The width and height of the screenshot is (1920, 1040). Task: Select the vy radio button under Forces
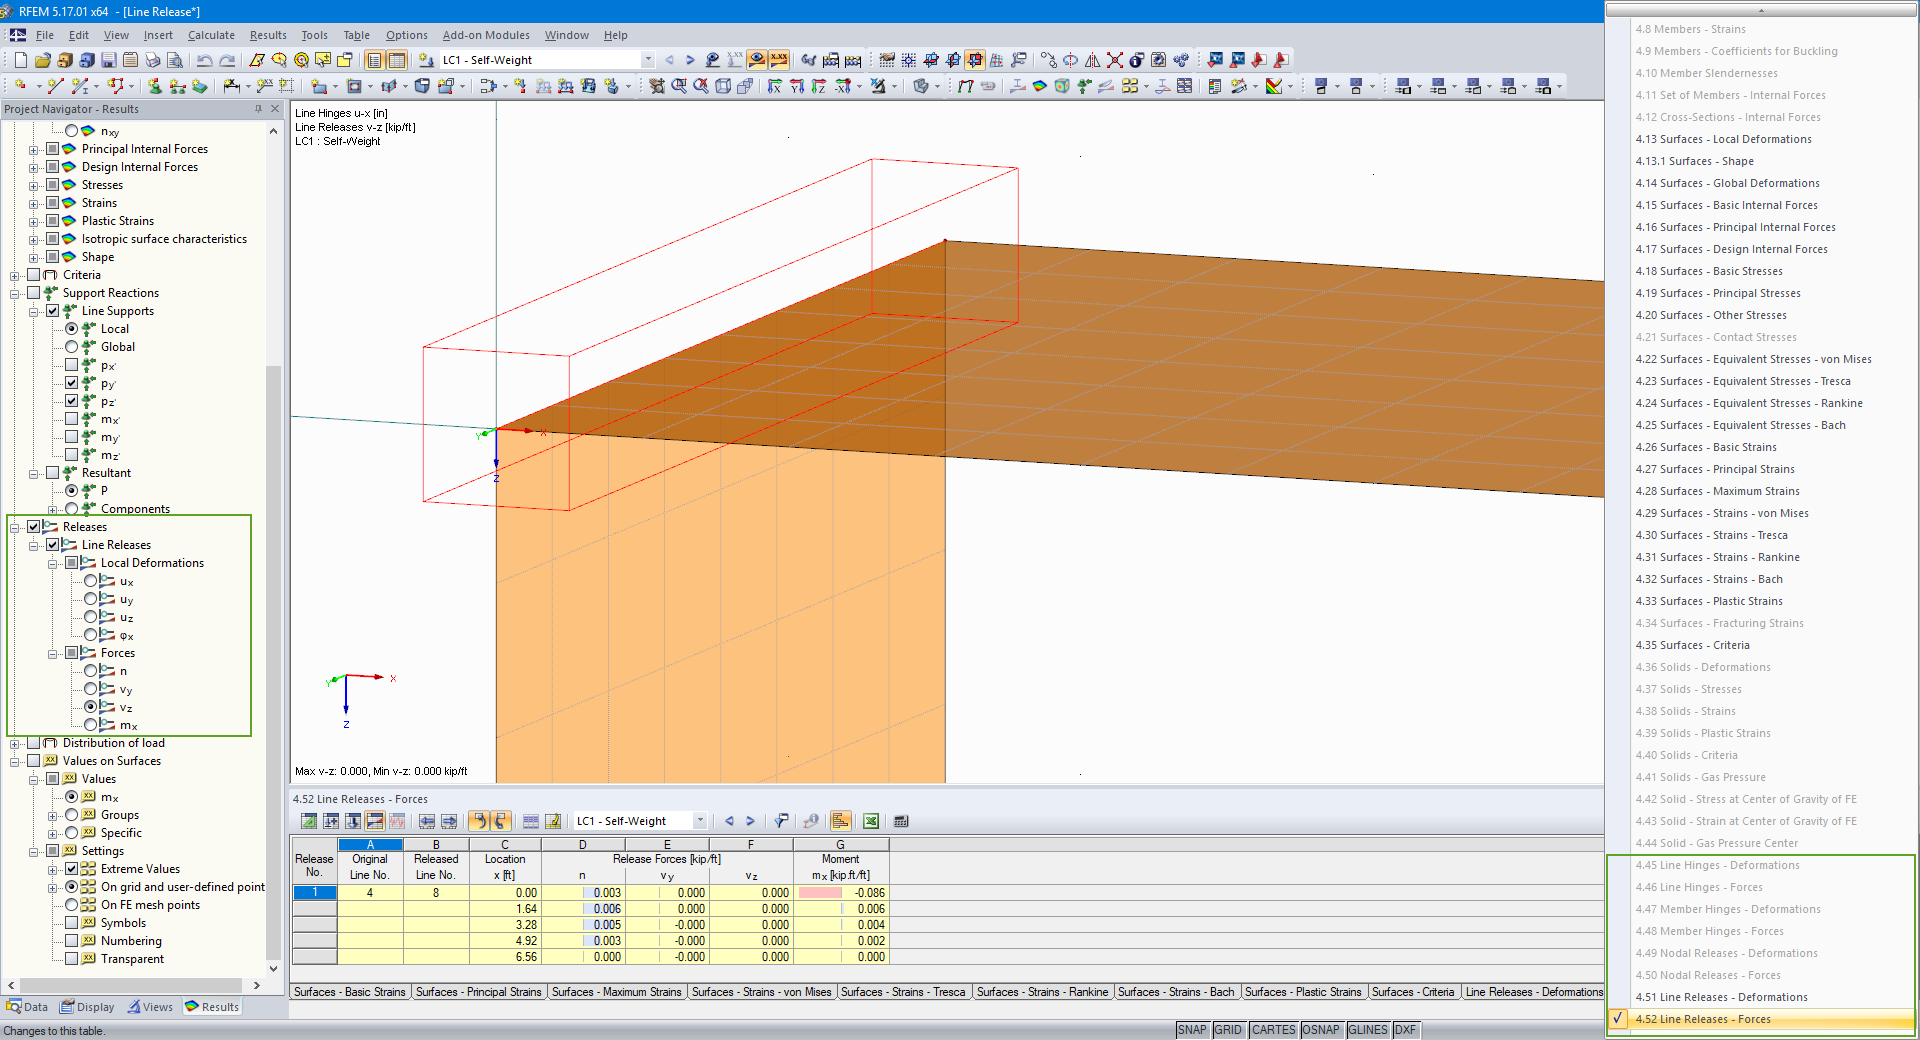point(92,689)
